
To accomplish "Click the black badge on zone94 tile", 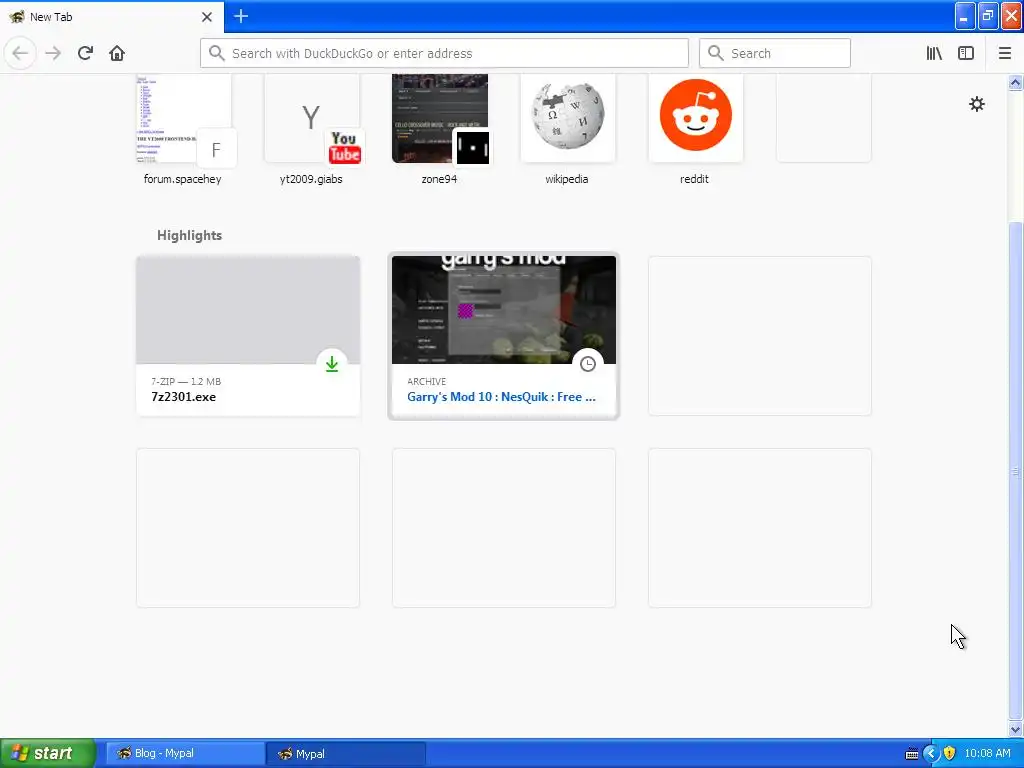I will click(x=472, y=148).
